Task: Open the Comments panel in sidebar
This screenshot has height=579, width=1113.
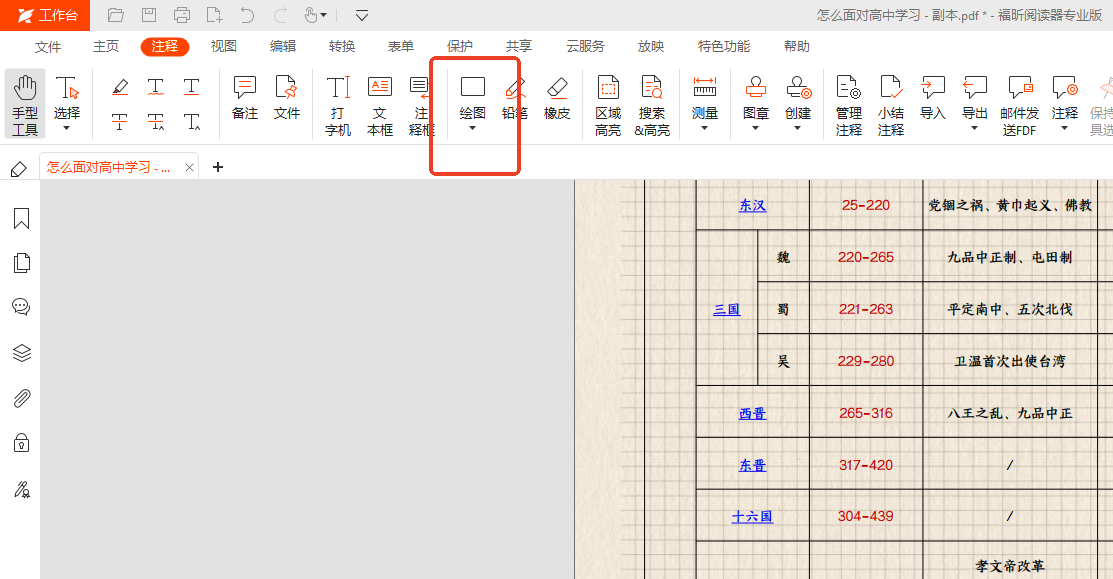Action: [21, 307]
